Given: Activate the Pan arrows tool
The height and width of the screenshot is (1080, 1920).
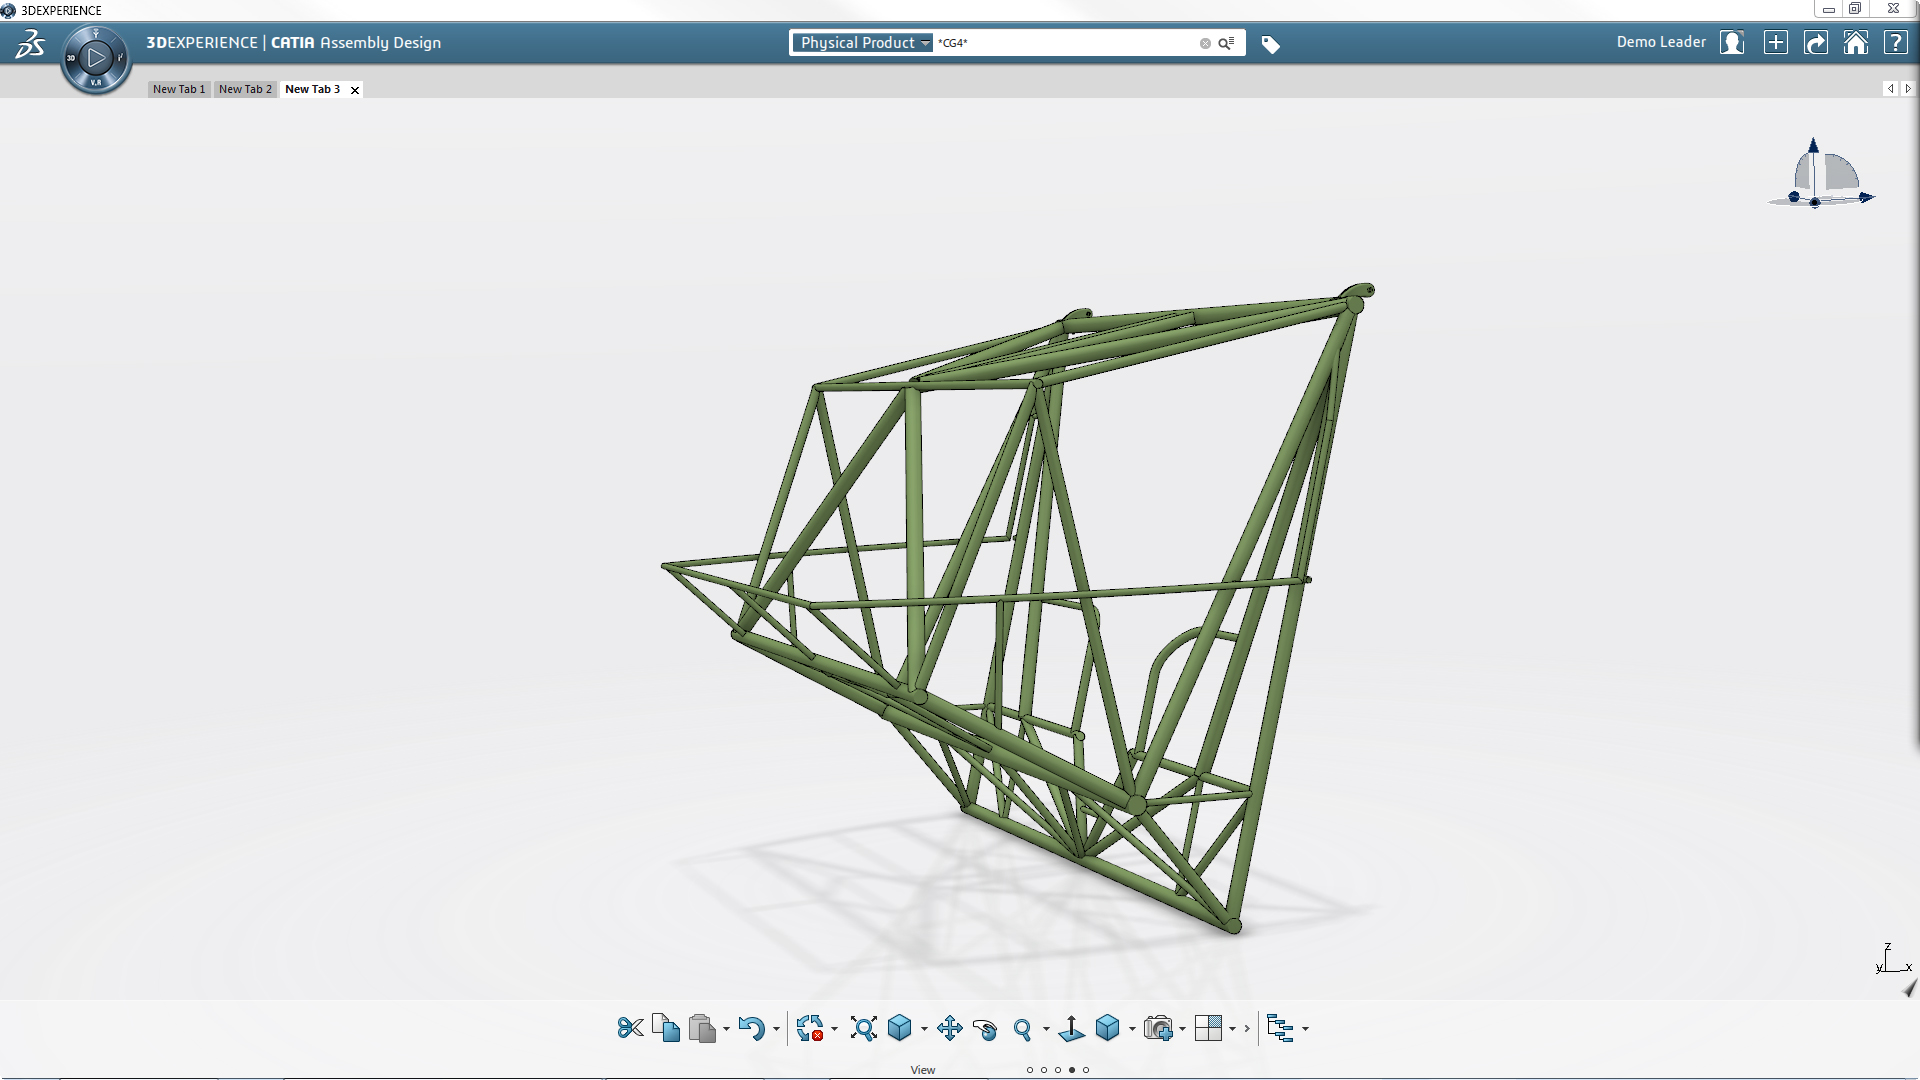Looking at the screenshot, I should tap(949, 1028).
